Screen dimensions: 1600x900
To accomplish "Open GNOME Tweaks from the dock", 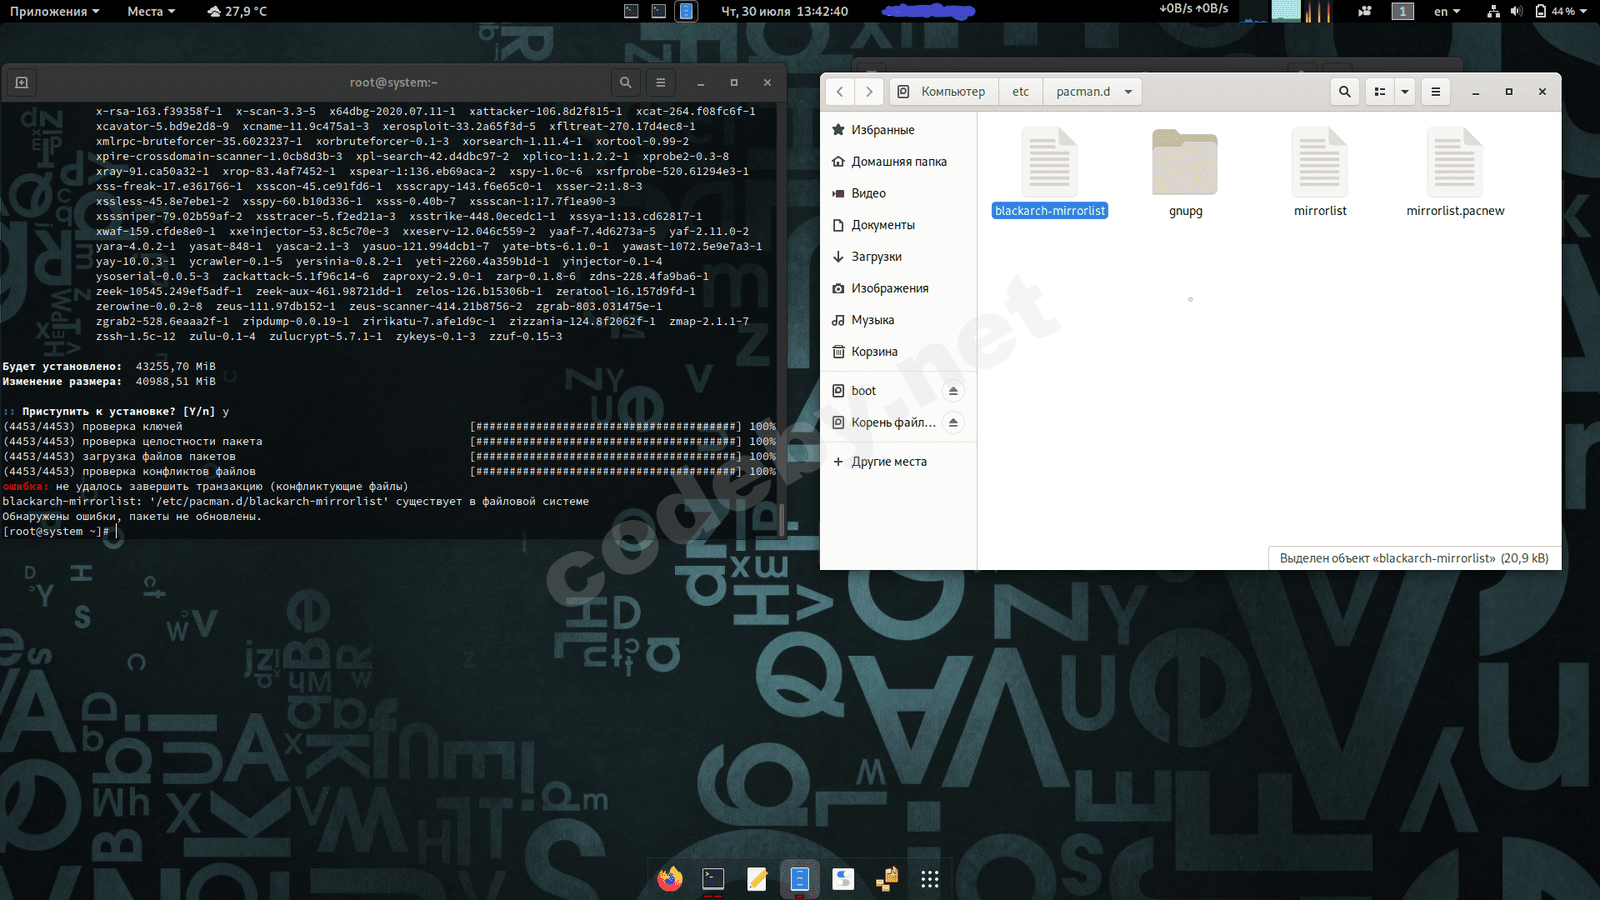I will (843, 879).
